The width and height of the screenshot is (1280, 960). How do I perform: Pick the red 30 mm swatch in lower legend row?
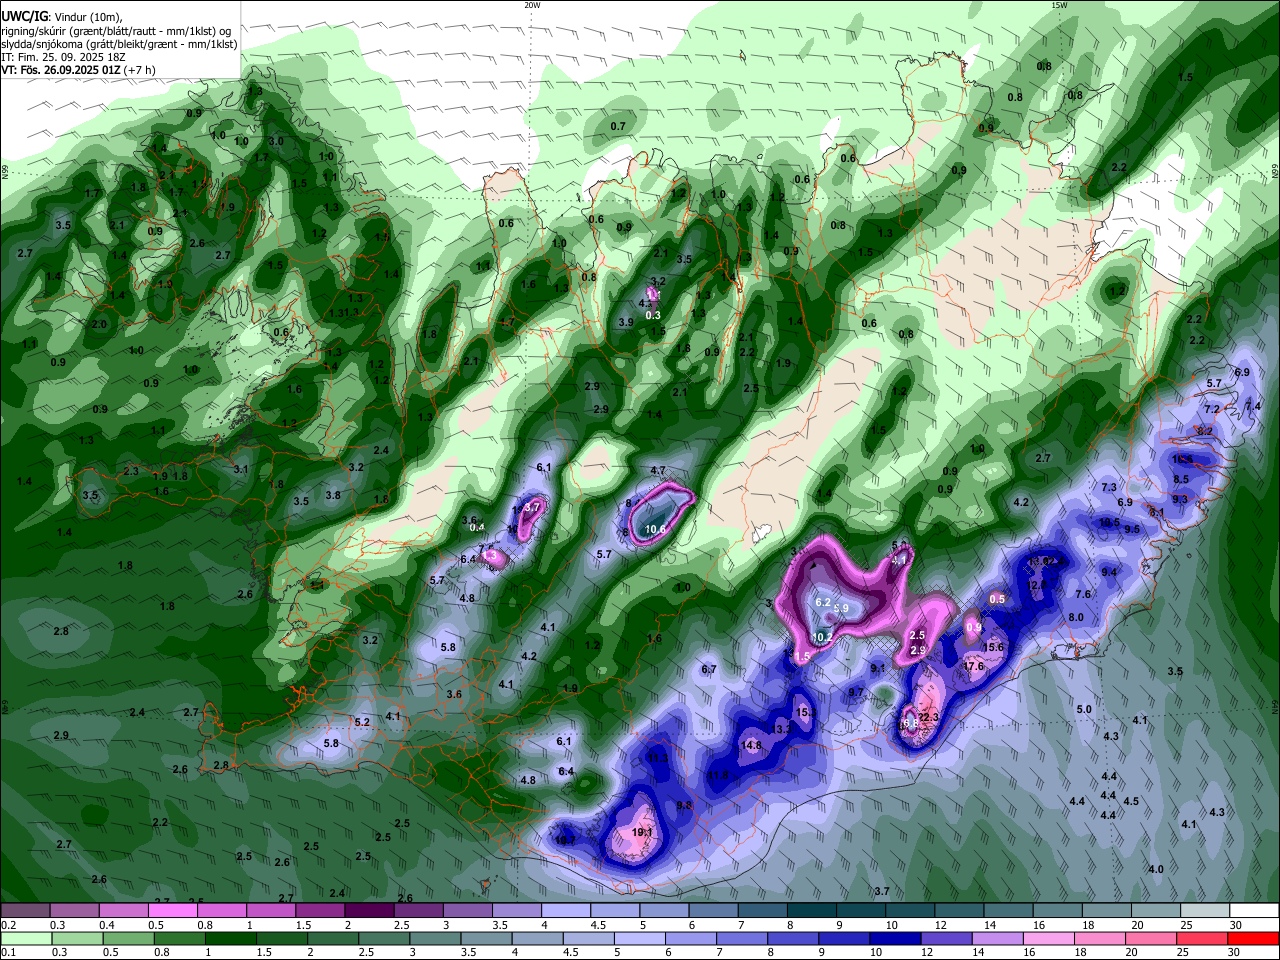(x=1254, y=938)
